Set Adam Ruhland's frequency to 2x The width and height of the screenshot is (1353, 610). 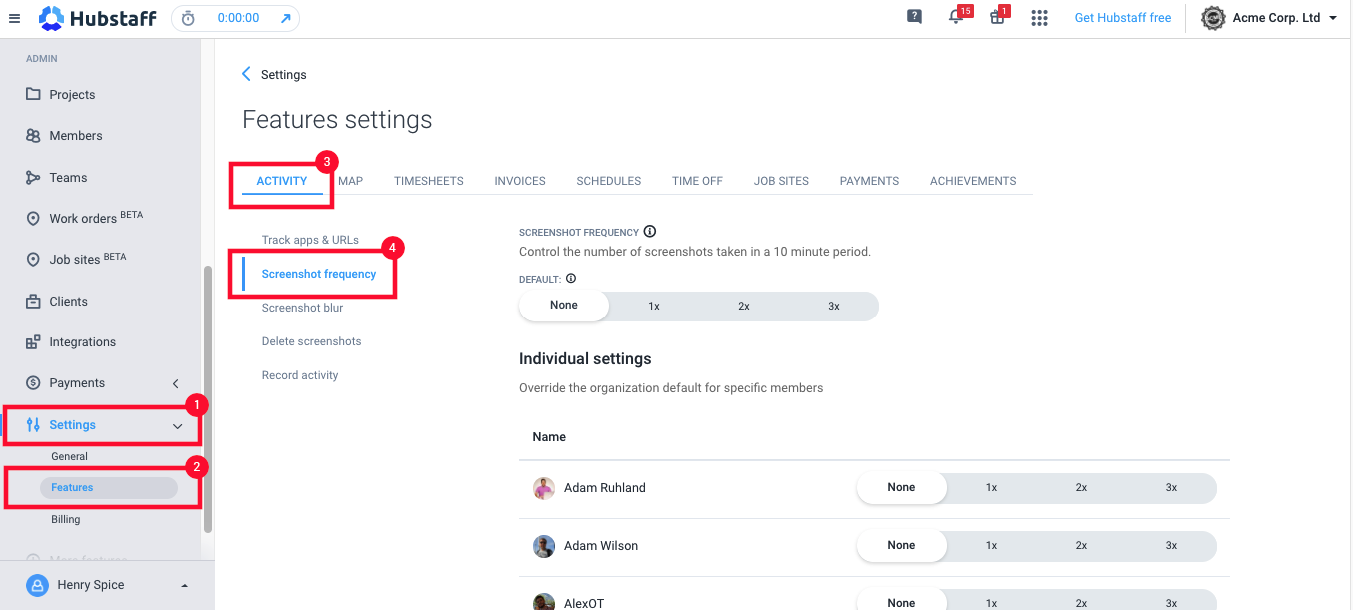click(x=1082, y=488)
